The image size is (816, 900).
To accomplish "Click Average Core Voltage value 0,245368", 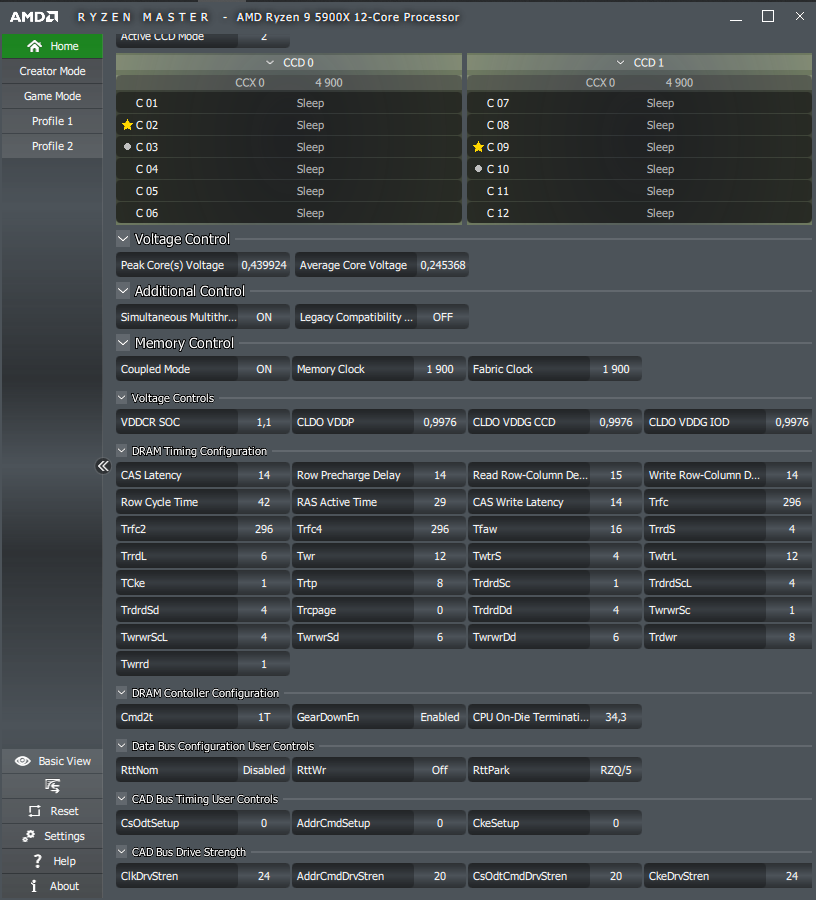I will (x=442, y=265).
